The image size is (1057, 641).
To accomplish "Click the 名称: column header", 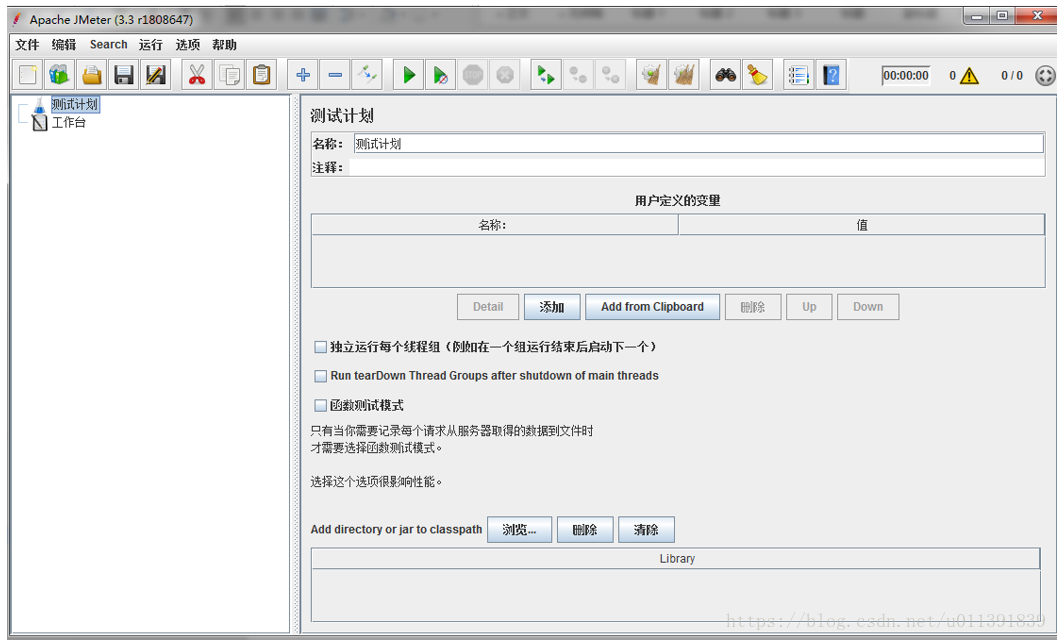I will point(494,225).
